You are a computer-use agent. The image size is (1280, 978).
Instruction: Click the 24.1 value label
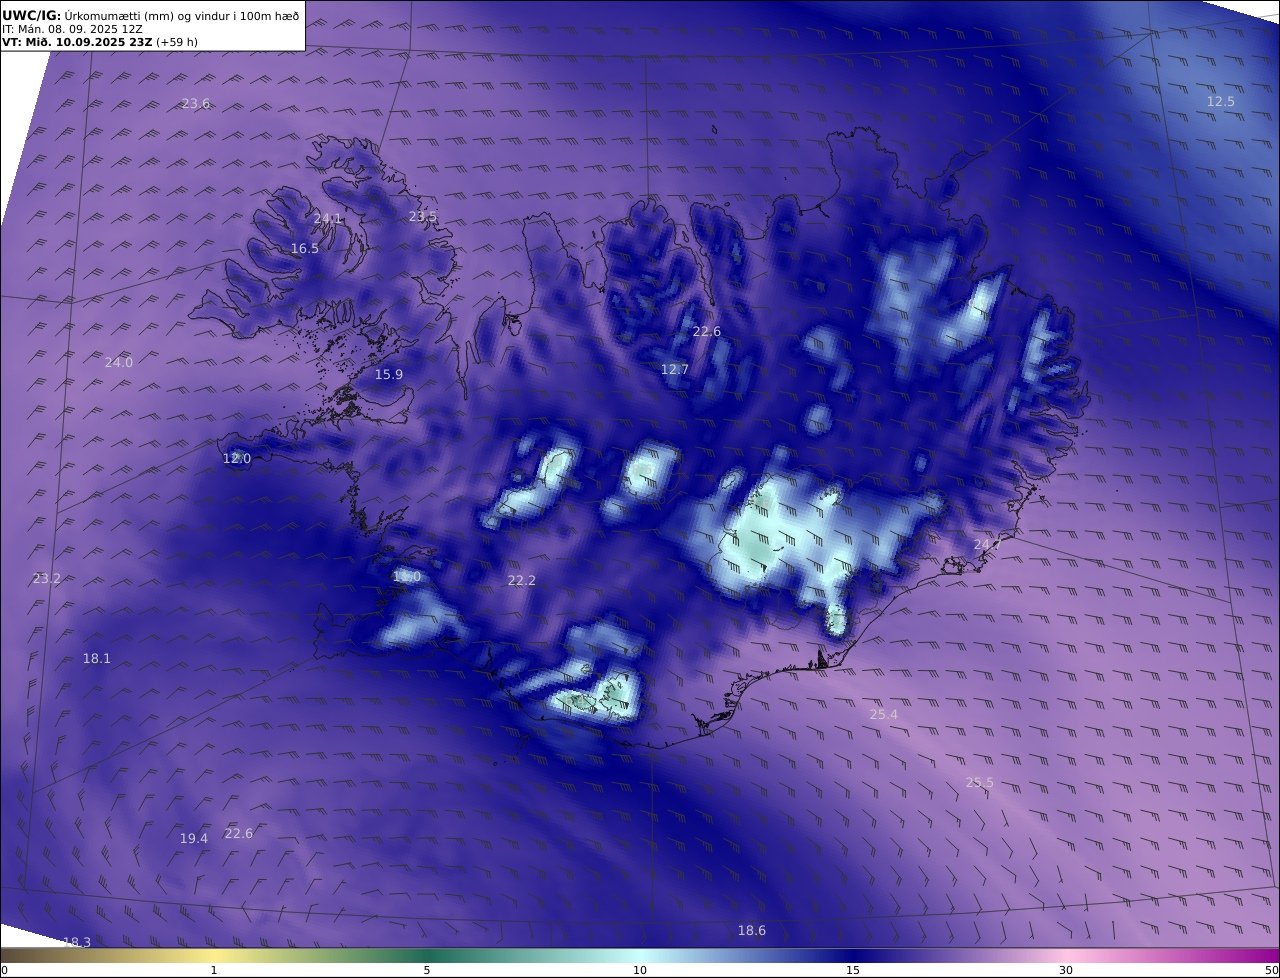(x=328, y=219)
